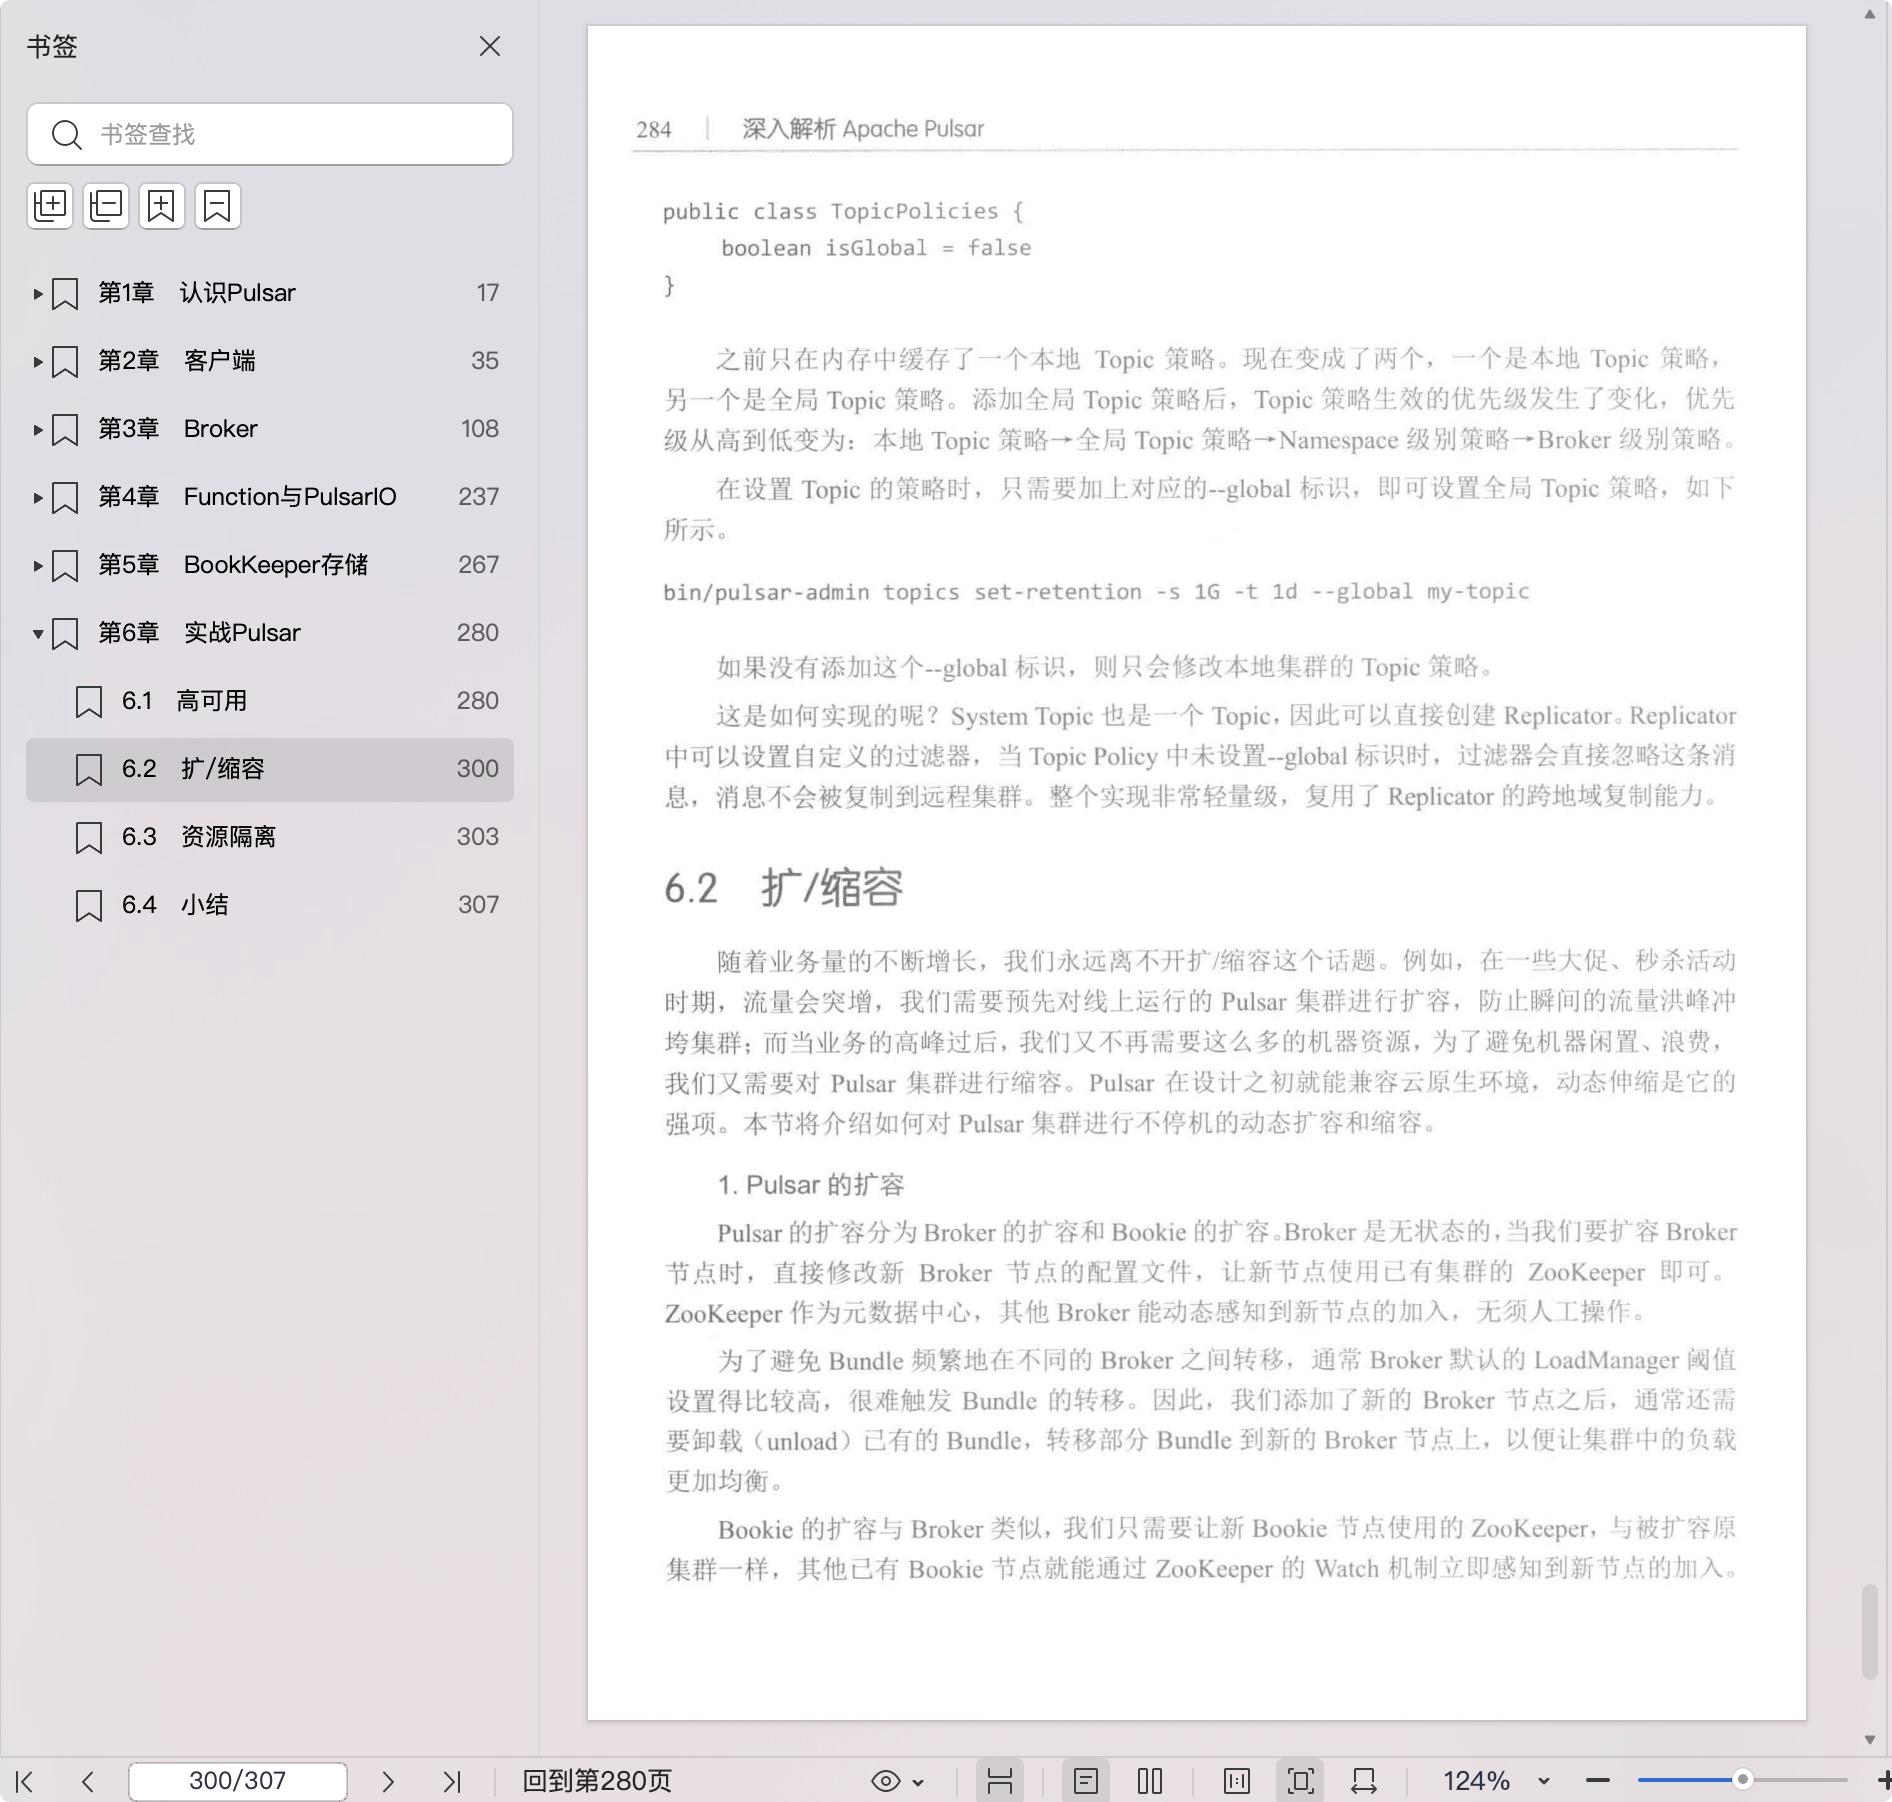The width and height of the screenshot is (1892, 1802).
Task: Click the expand all bookmarks icon
Action: (x=50, y=206)
